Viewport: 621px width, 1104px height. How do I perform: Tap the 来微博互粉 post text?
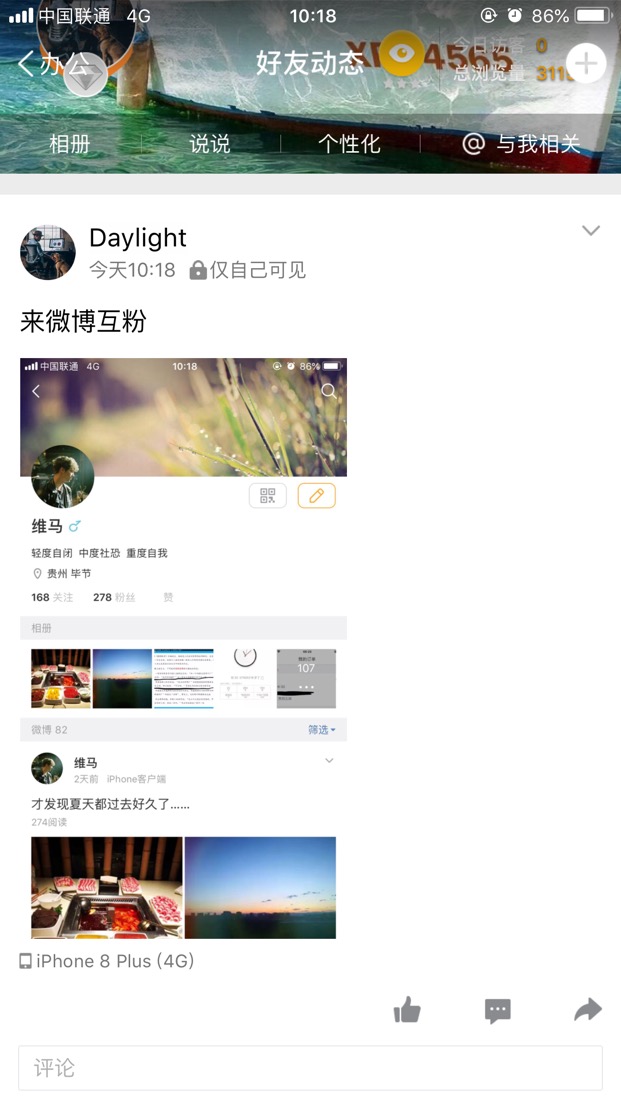pos(83,322)
